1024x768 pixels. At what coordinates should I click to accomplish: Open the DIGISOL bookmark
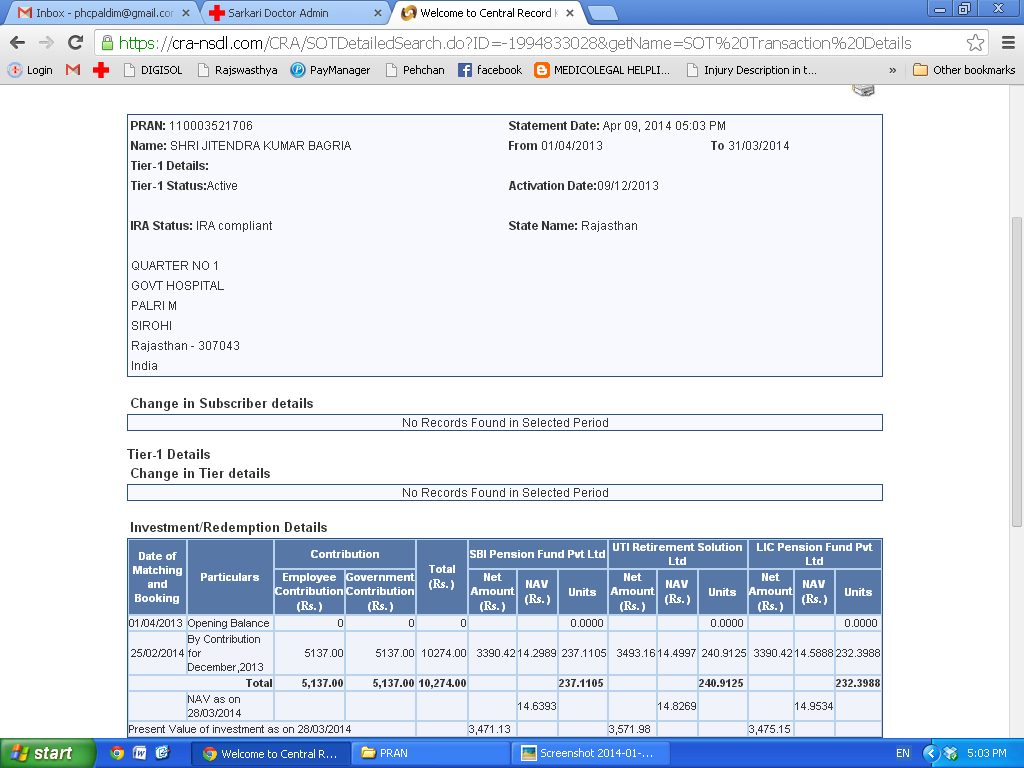pyautogui.click(x=153, y=70)
